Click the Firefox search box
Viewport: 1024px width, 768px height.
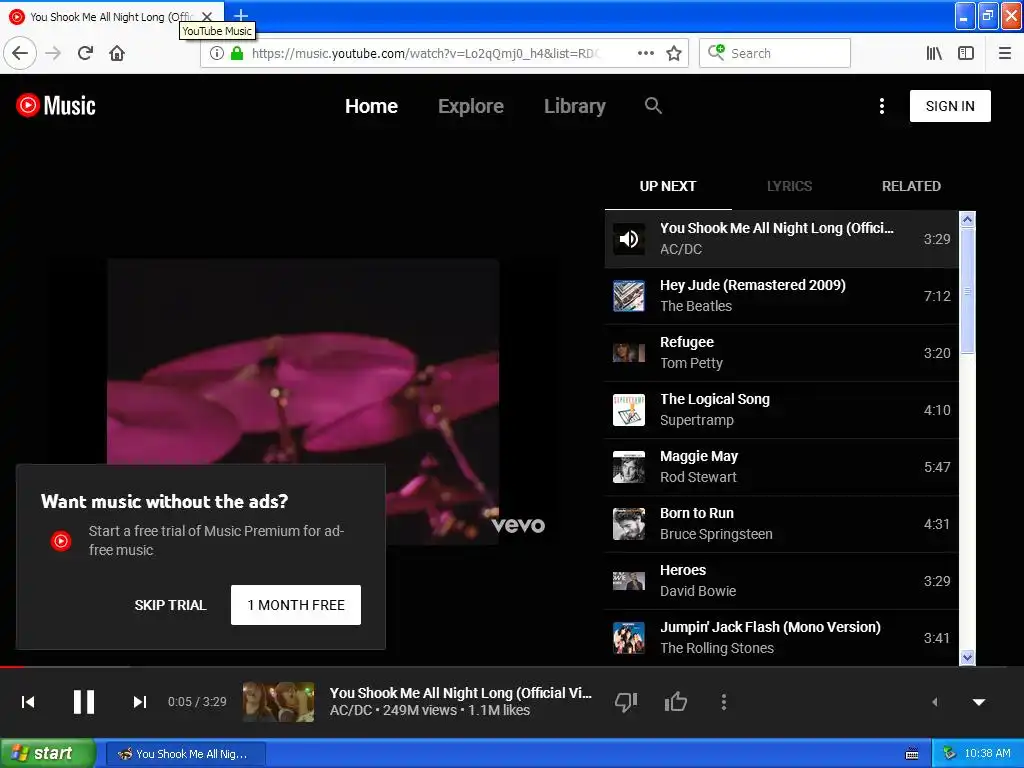pos(775,53)
